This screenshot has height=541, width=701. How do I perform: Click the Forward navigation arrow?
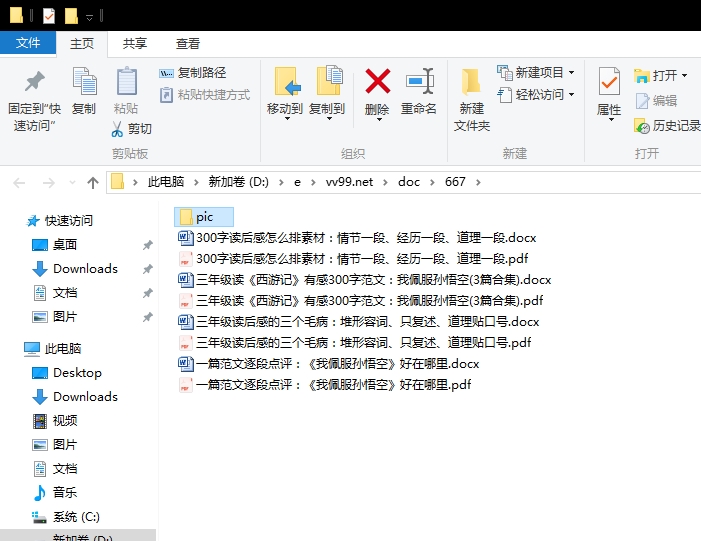(x=48, y=182)
